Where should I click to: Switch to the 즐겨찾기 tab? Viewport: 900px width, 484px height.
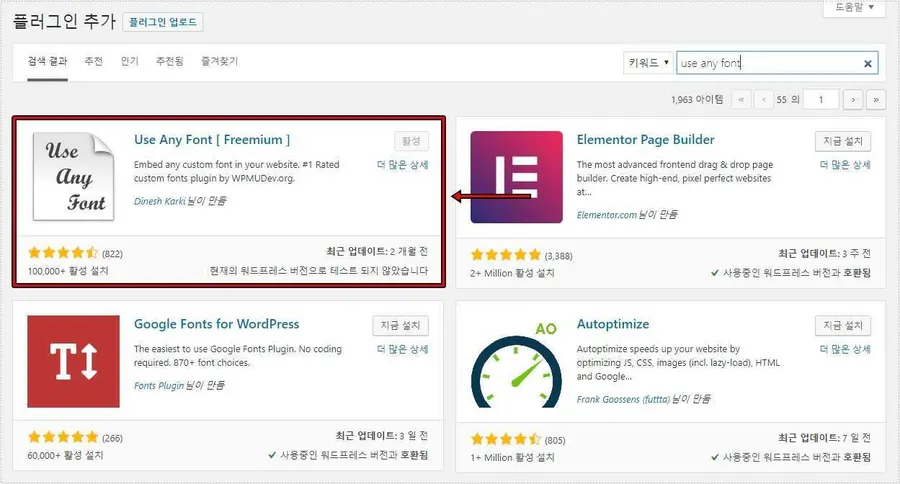coord(219,61)
